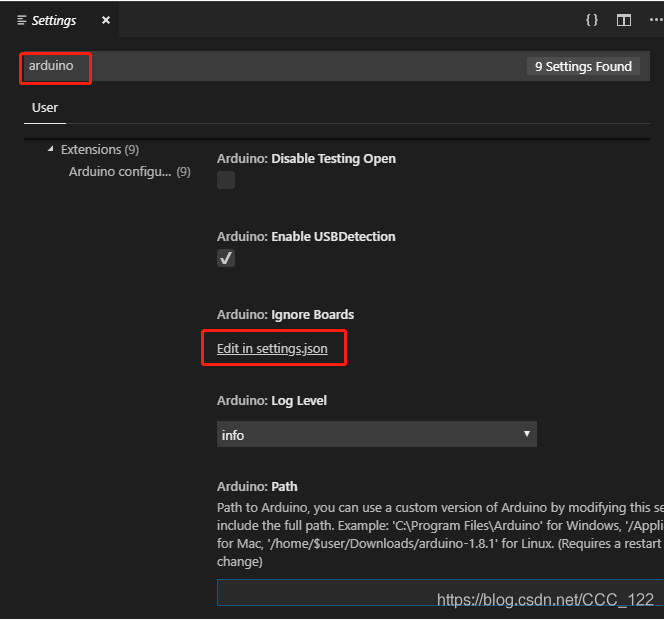Open settings JSON via braces icon

[592, 20]
